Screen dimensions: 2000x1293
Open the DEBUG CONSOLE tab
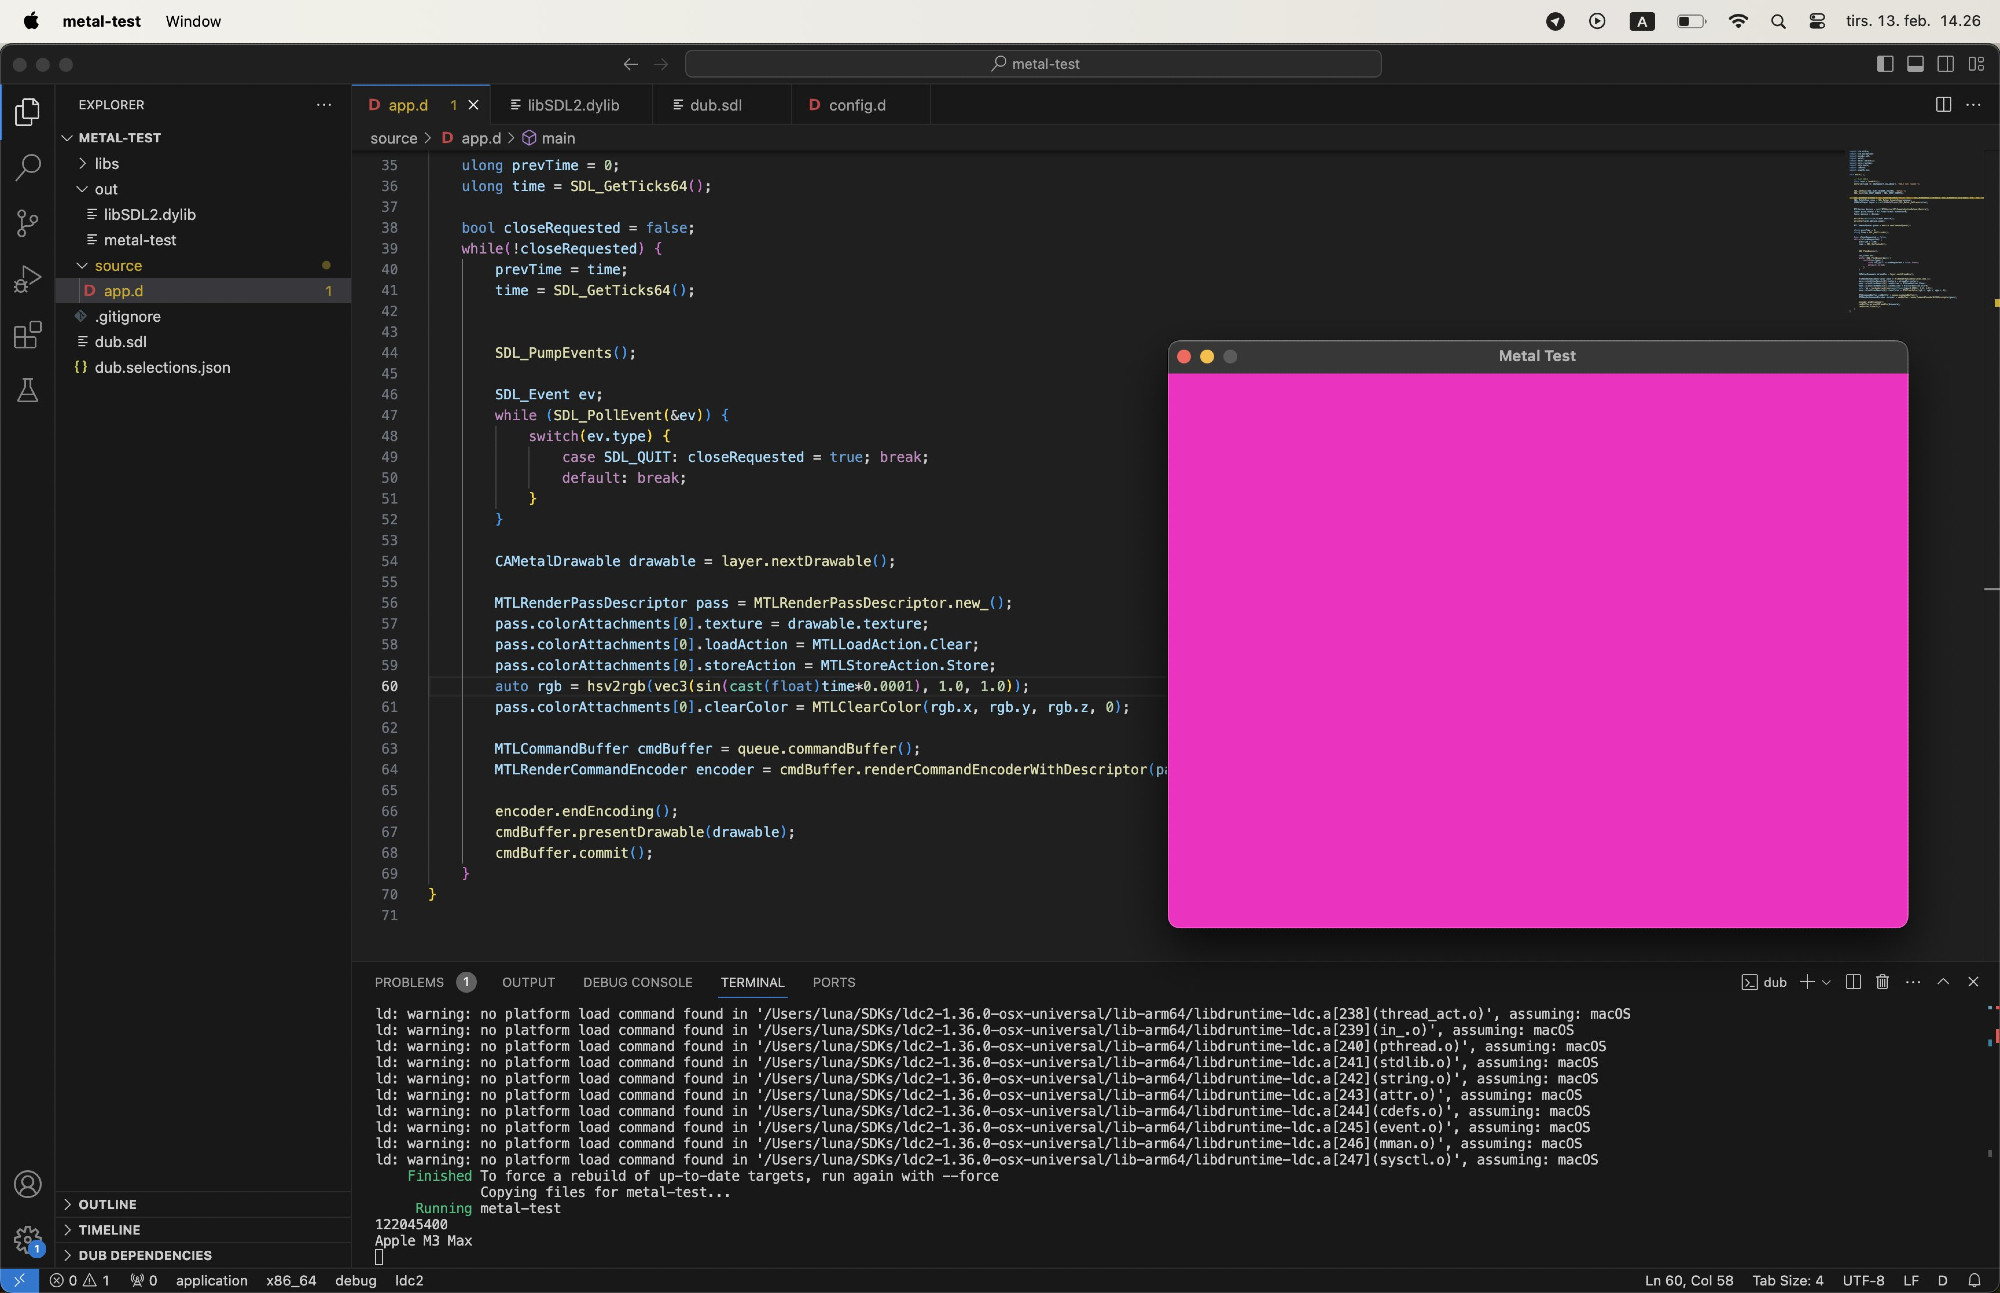[x=637, y=982]
